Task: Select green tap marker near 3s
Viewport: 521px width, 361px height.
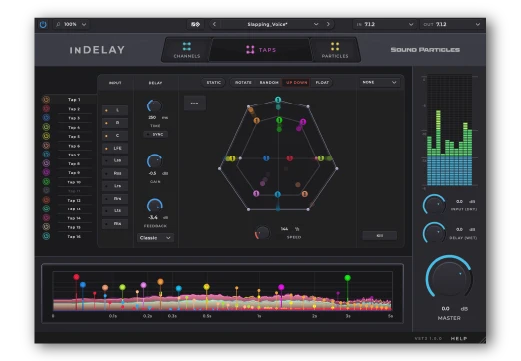Action: pos(347,278)
